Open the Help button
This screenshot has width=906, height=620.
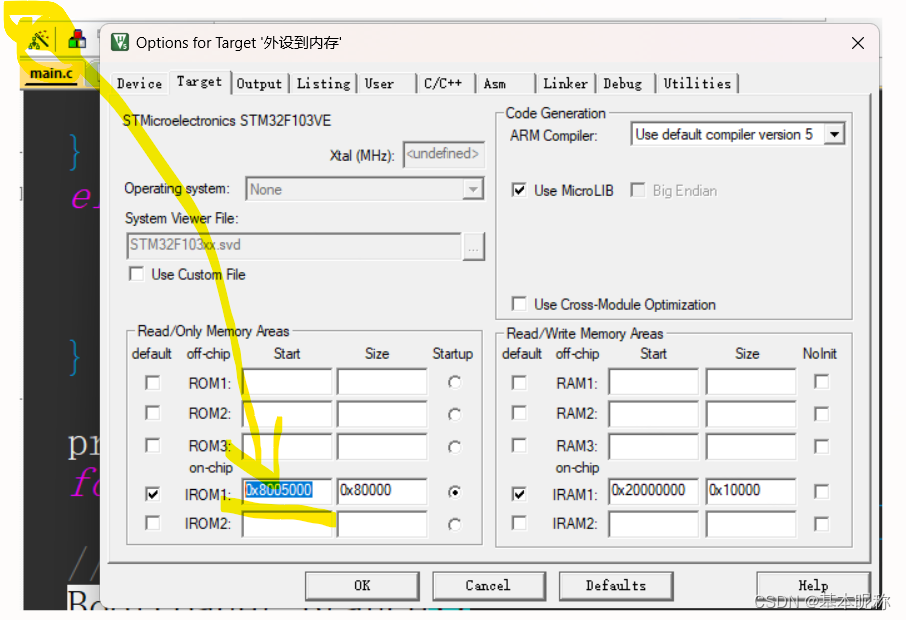(x=813, y=586)
